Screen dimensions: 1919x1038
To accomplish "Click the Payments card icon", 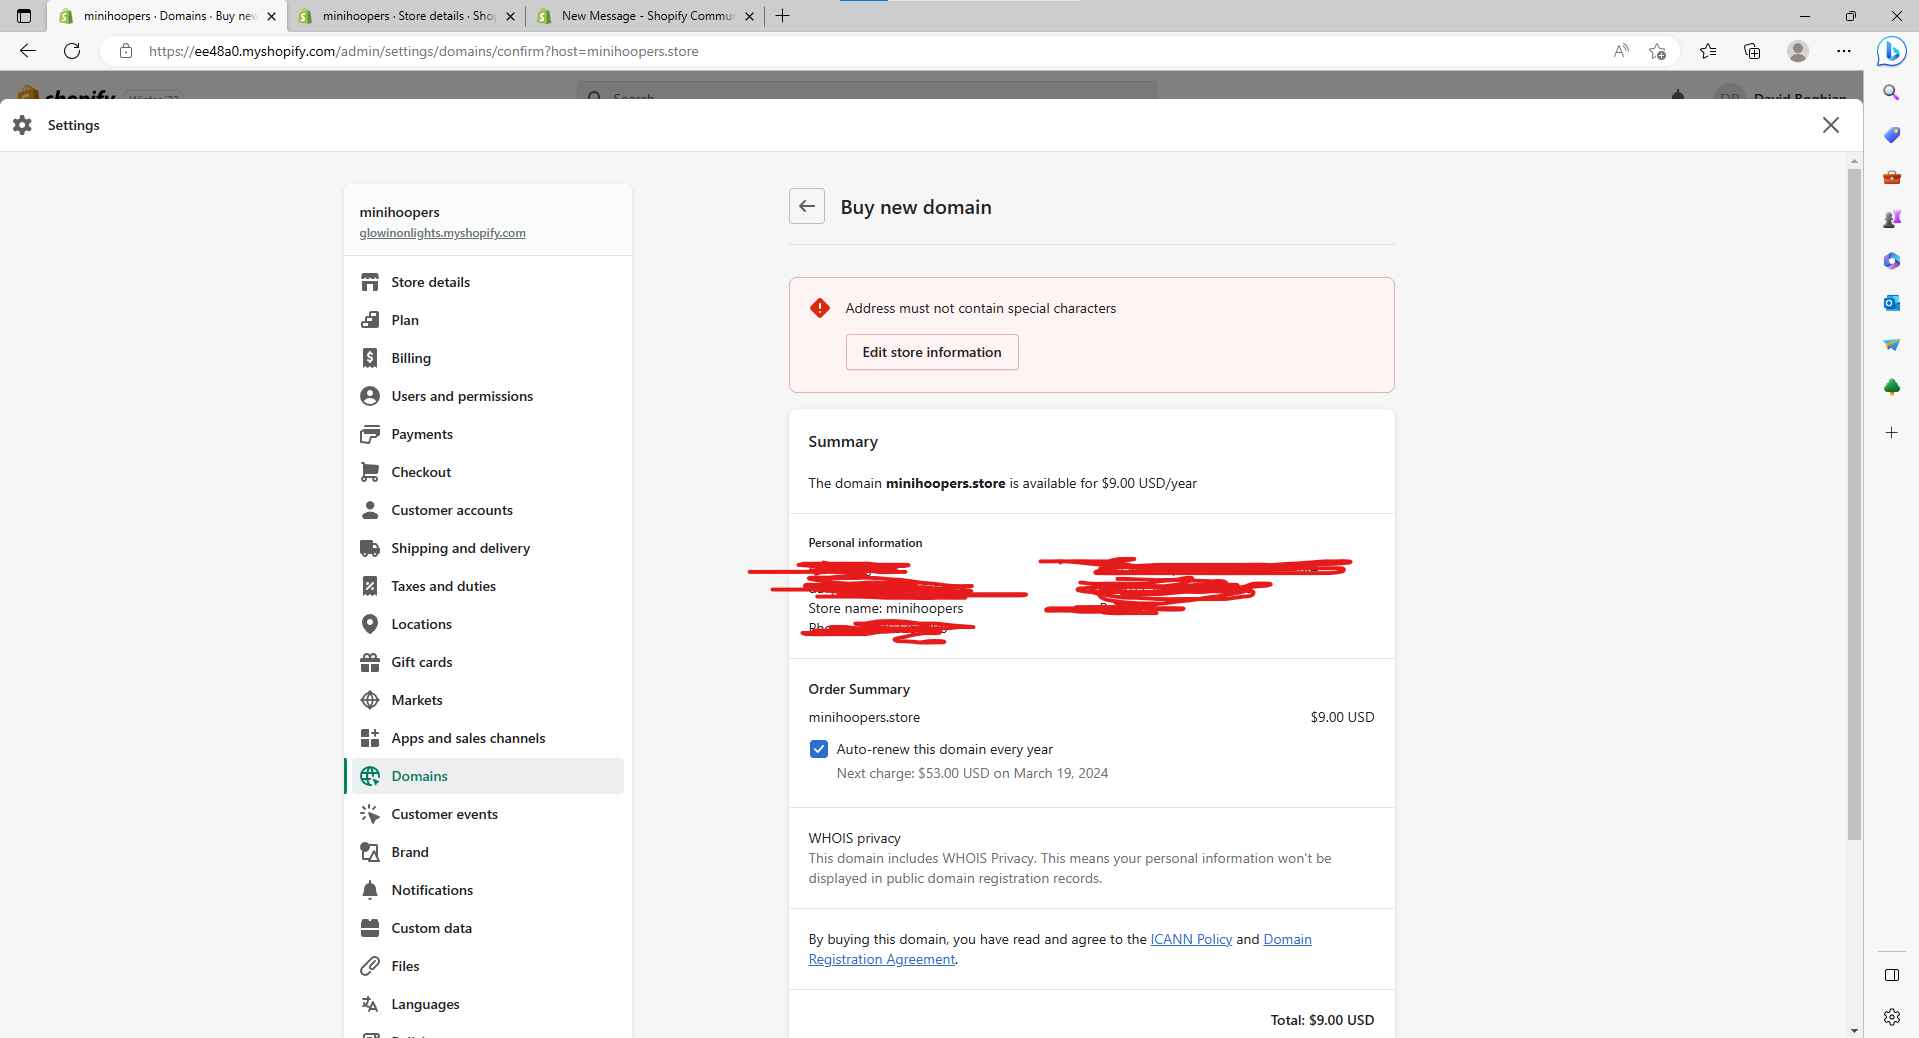I will click(x=370, y=434).
